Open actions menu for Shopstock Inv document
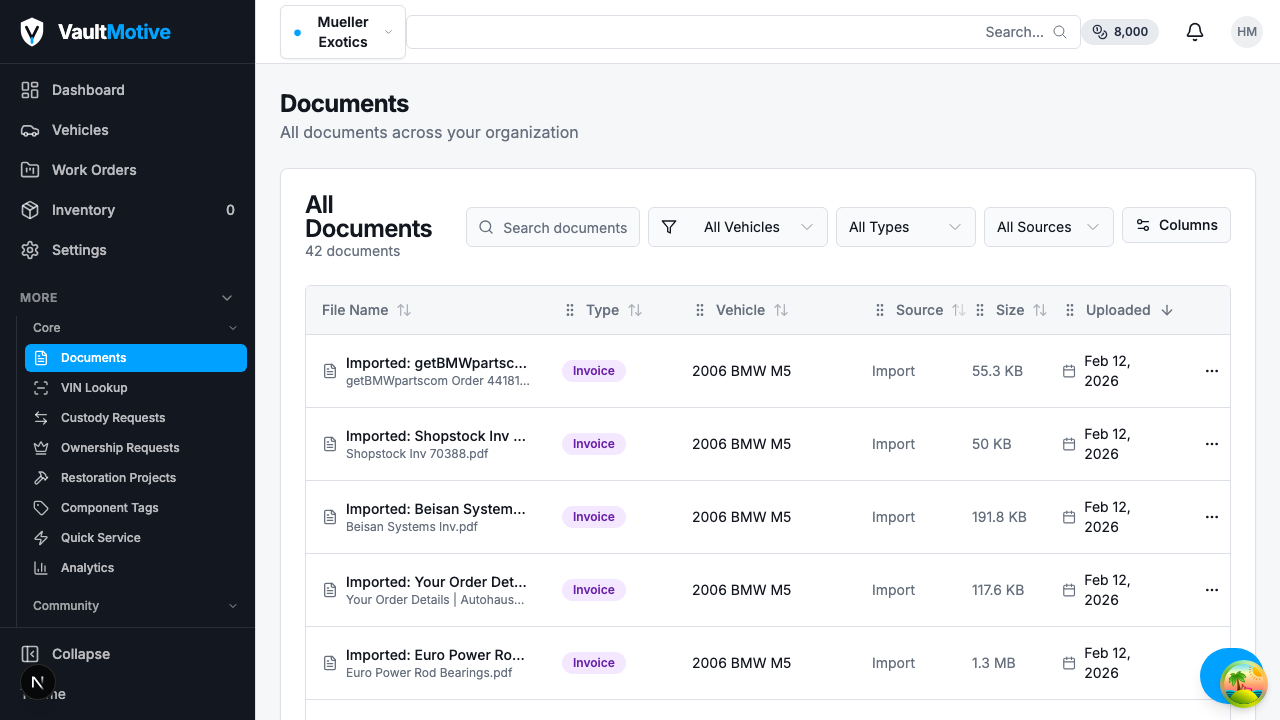 (x=1212, y=444)
